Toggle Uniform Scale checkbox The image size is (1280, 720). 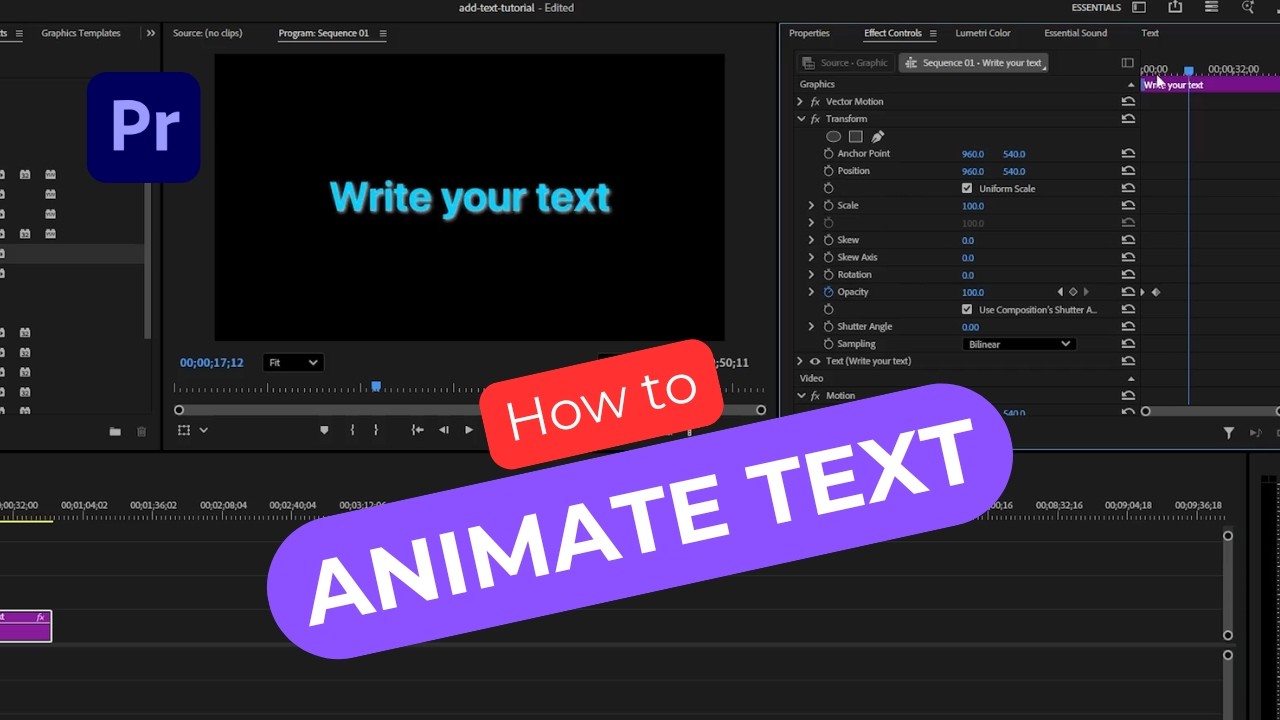[x=967, y=188]
